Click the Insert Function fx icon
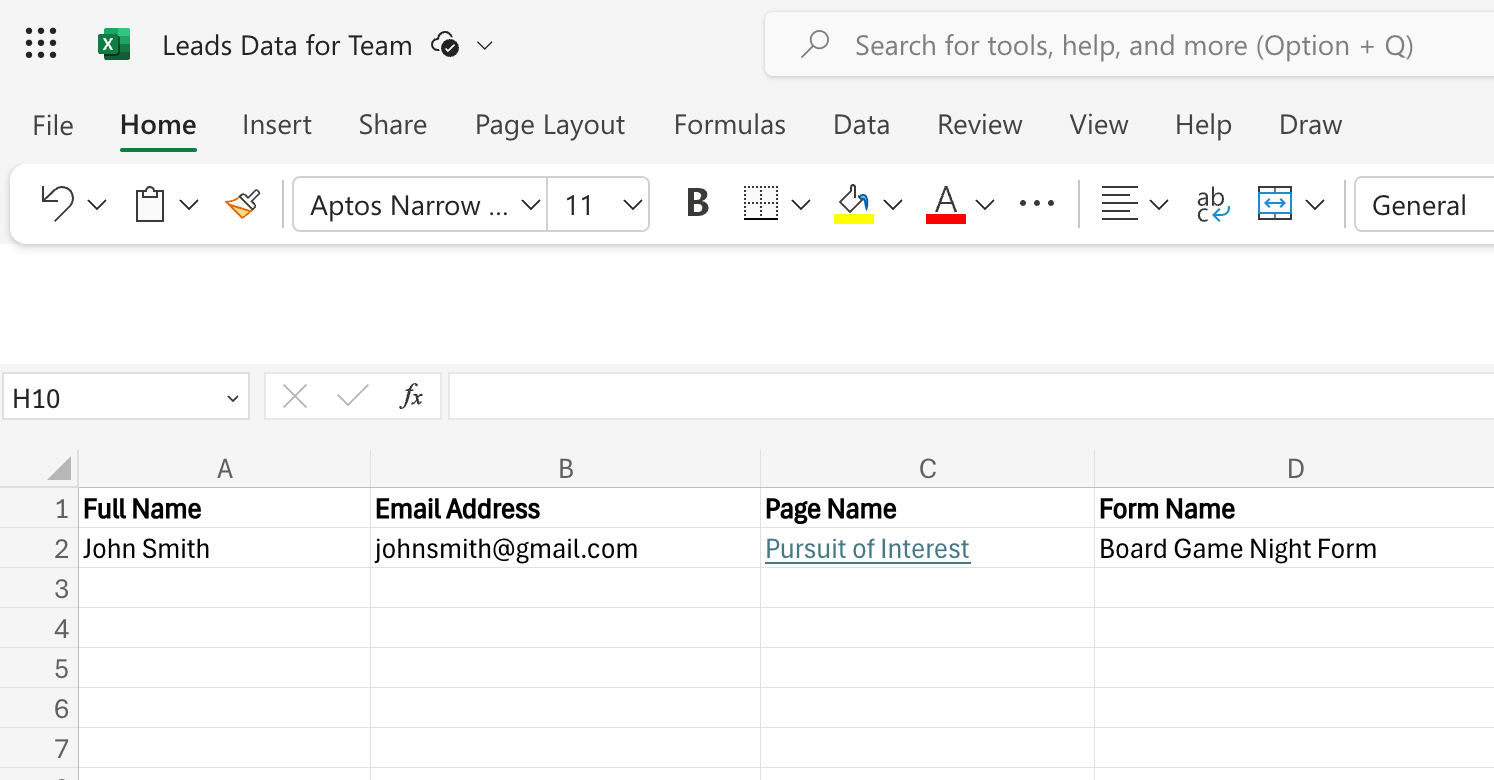Image resolution: width=1494 pixels, height=780 pixels. click(411, 397)
